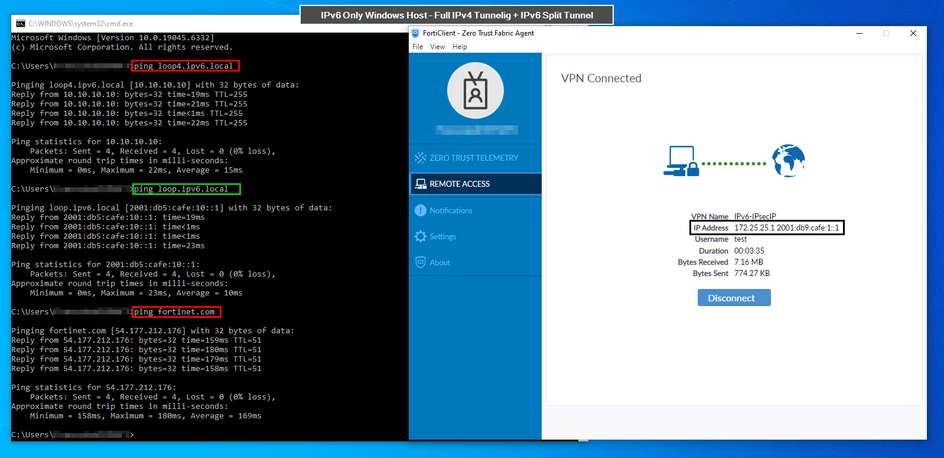Click the last empty command prompt line
Image resolution: width=944 pixels, height=458 pixels.
pos(72,434)
